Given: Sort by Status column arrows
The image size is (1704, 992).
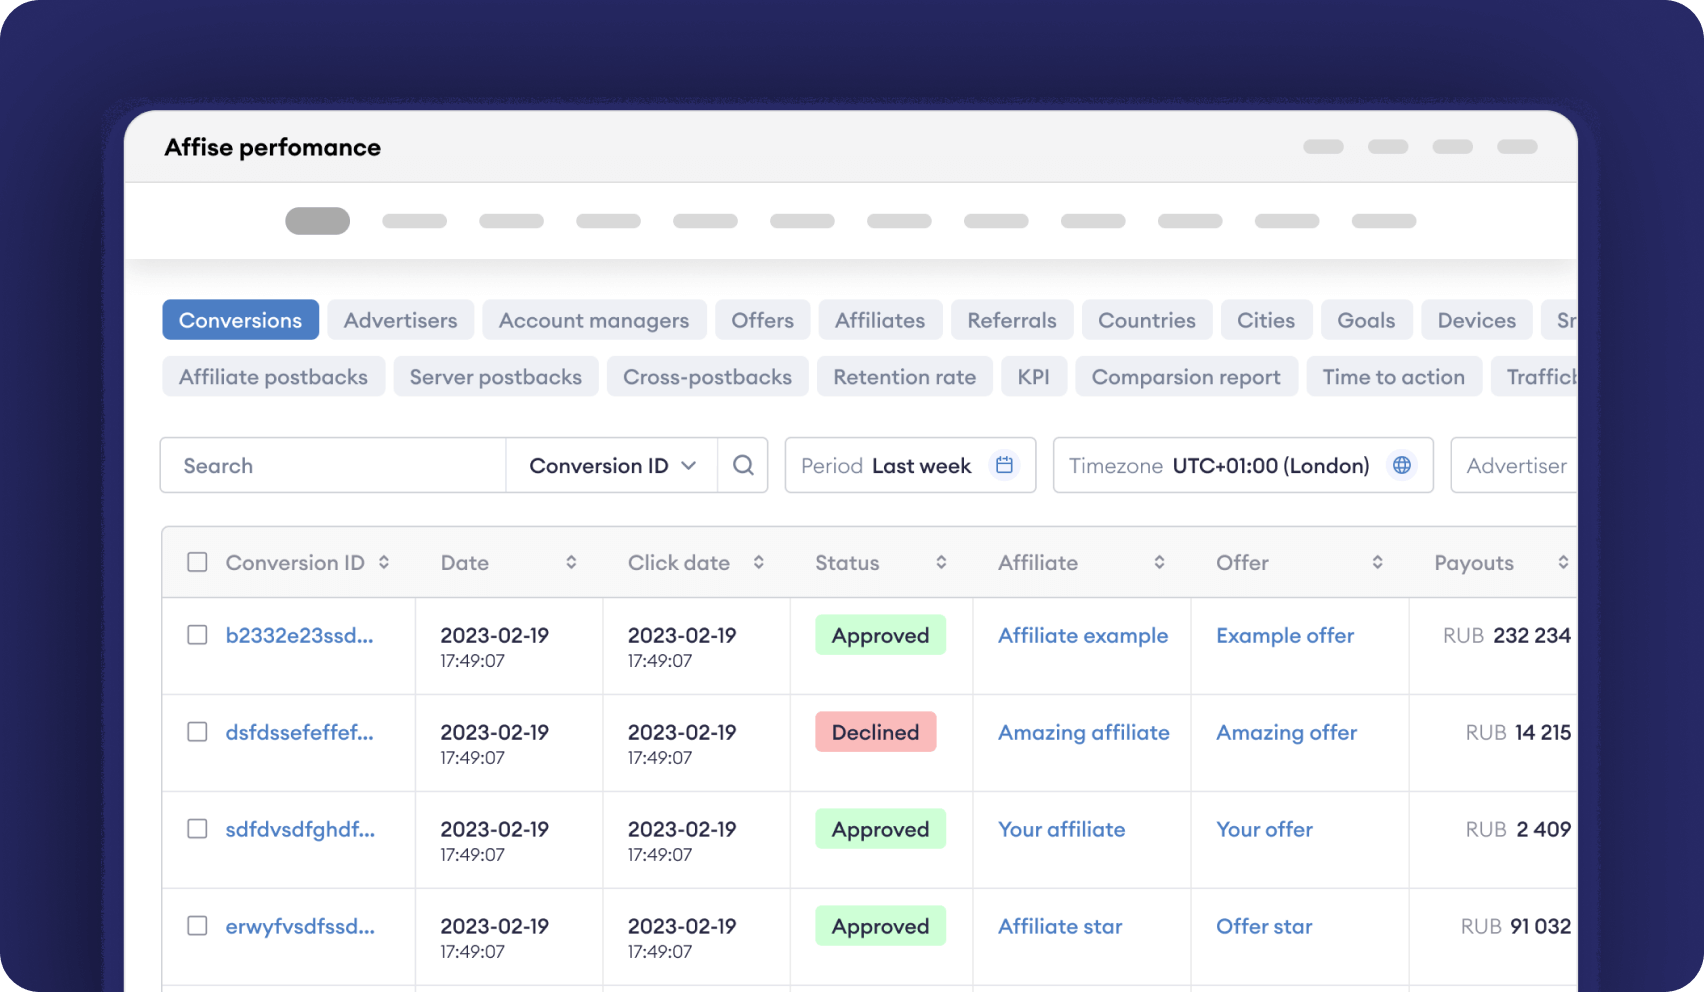Looking at the screenshot, I should coord(941,563).
